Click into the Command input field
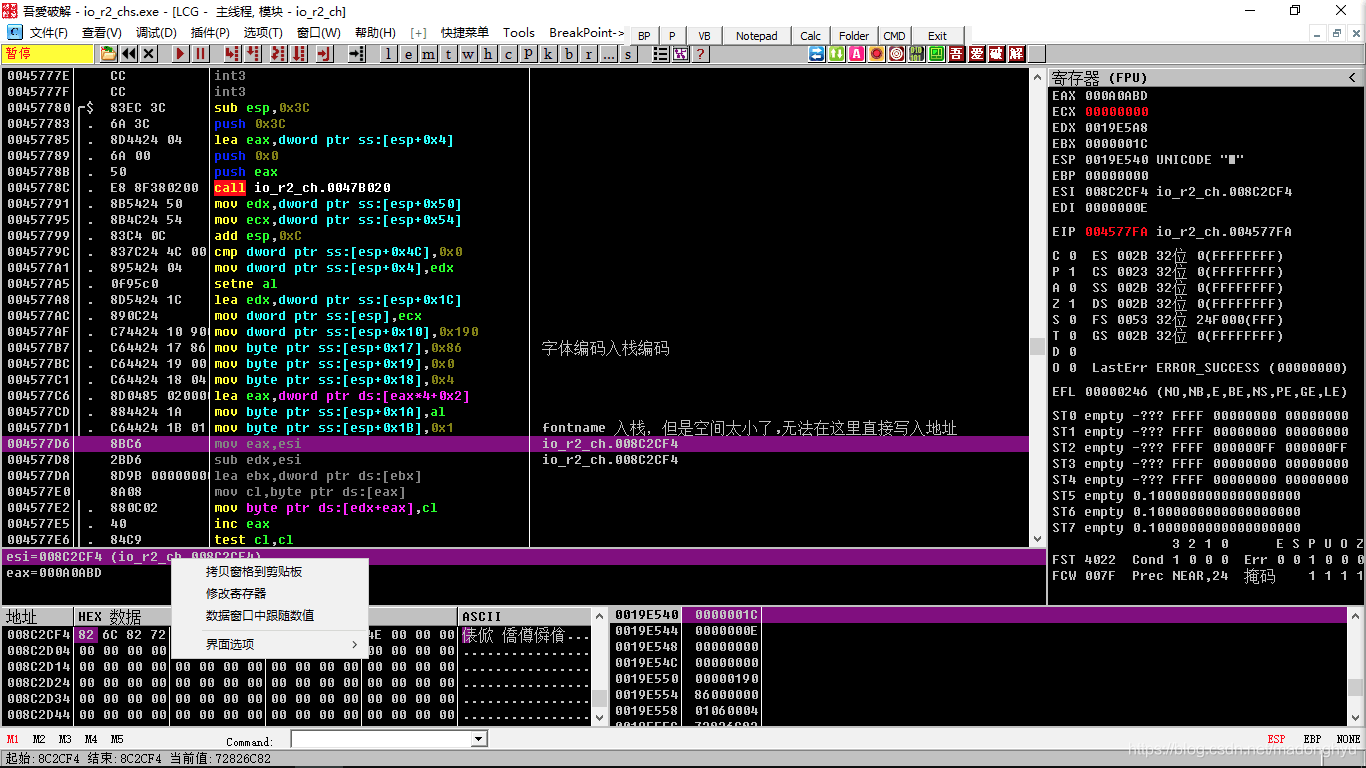 tap(381, 739)
